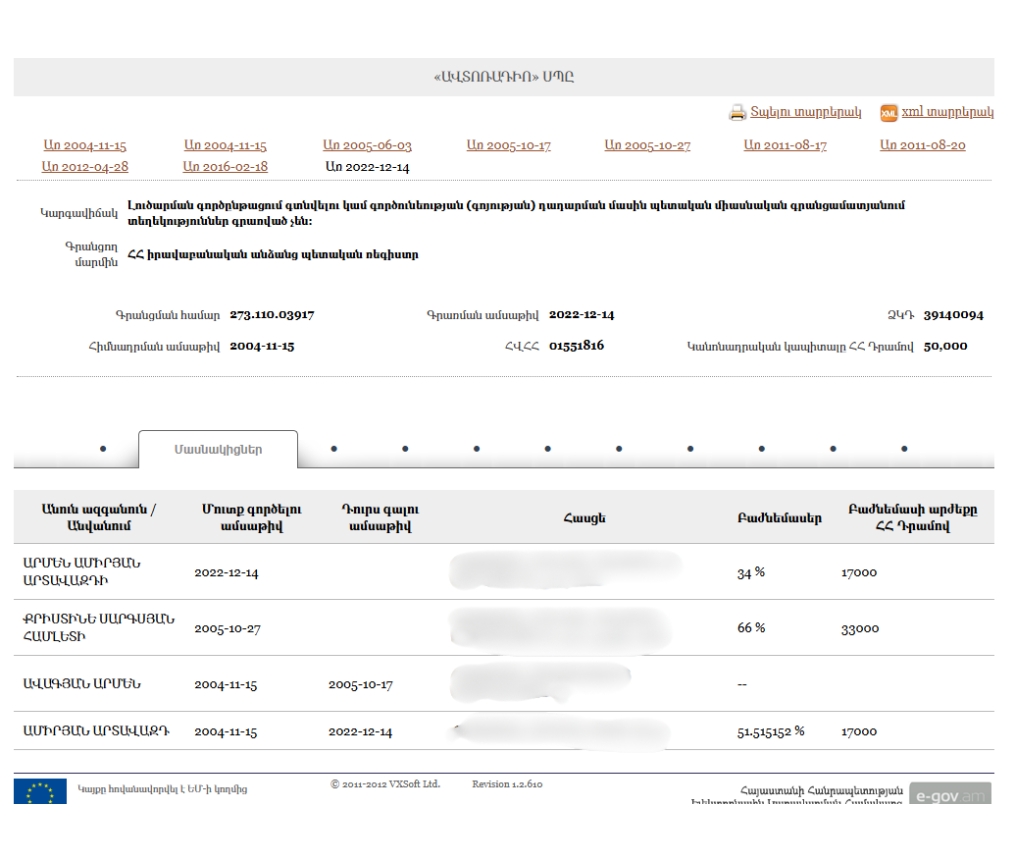Open the last dot tab on the right
This screenshot has width=1015, height=858.
pos(904,449)
